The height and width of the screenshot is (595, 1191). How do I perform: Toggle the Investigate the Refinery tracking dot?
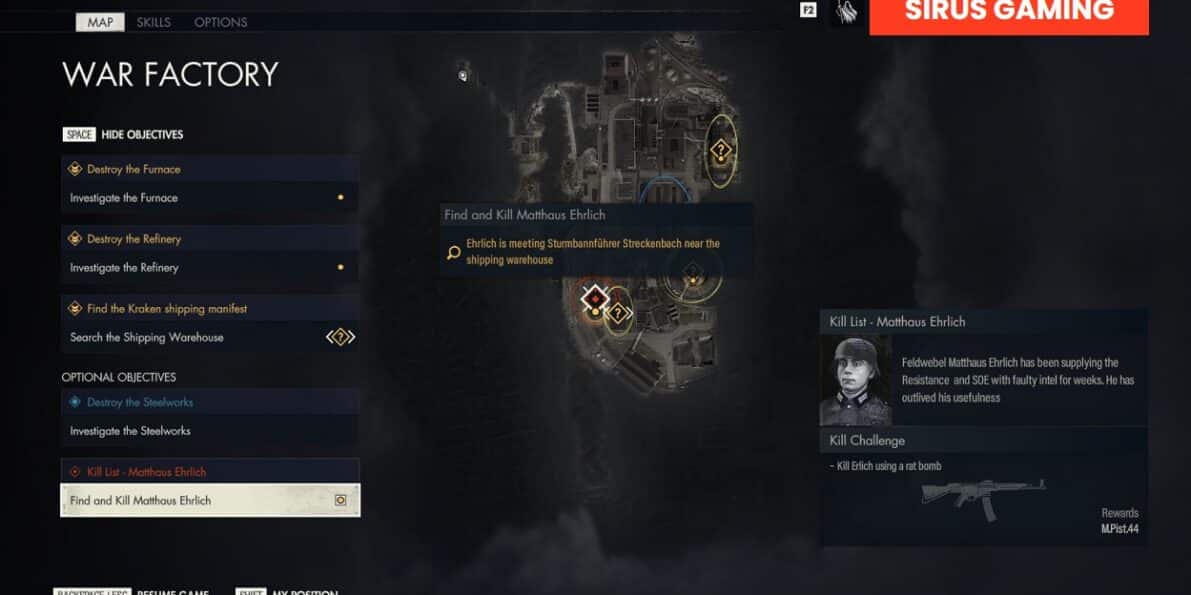(340, 267)
